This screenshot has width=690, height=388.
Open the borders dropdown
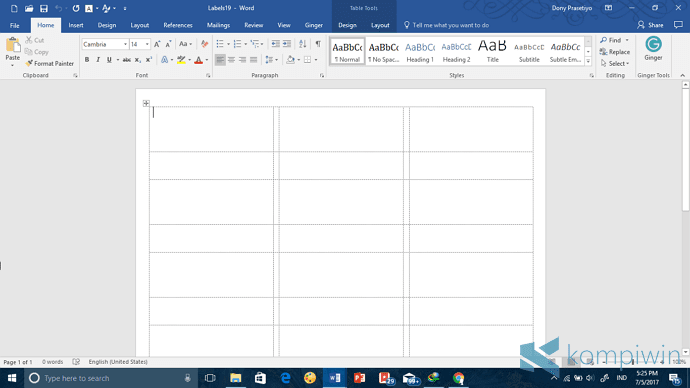click(316, 60)
